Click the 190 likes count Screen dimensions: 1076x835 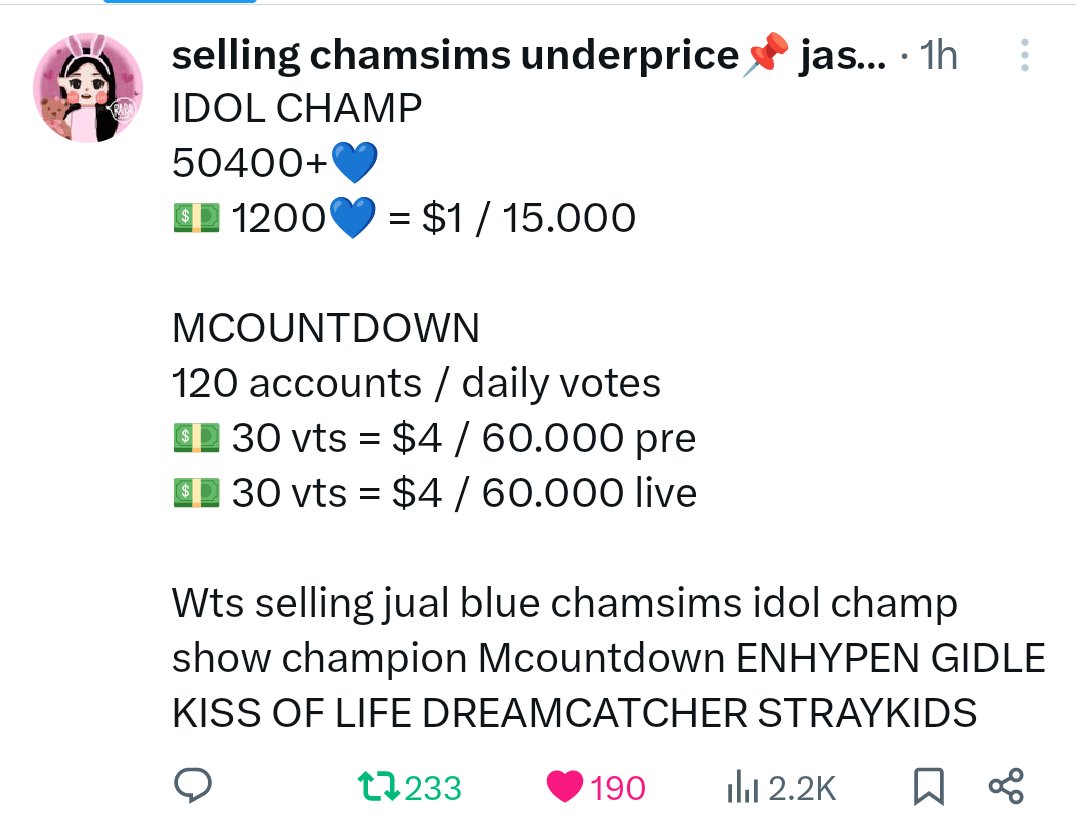618,788
